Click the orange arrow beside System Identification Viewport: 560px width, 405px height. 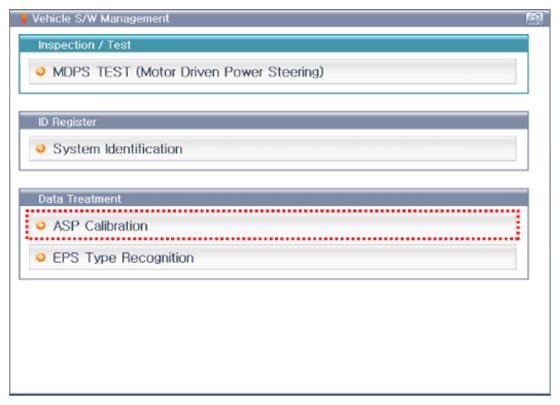click(x=41, y=149)
